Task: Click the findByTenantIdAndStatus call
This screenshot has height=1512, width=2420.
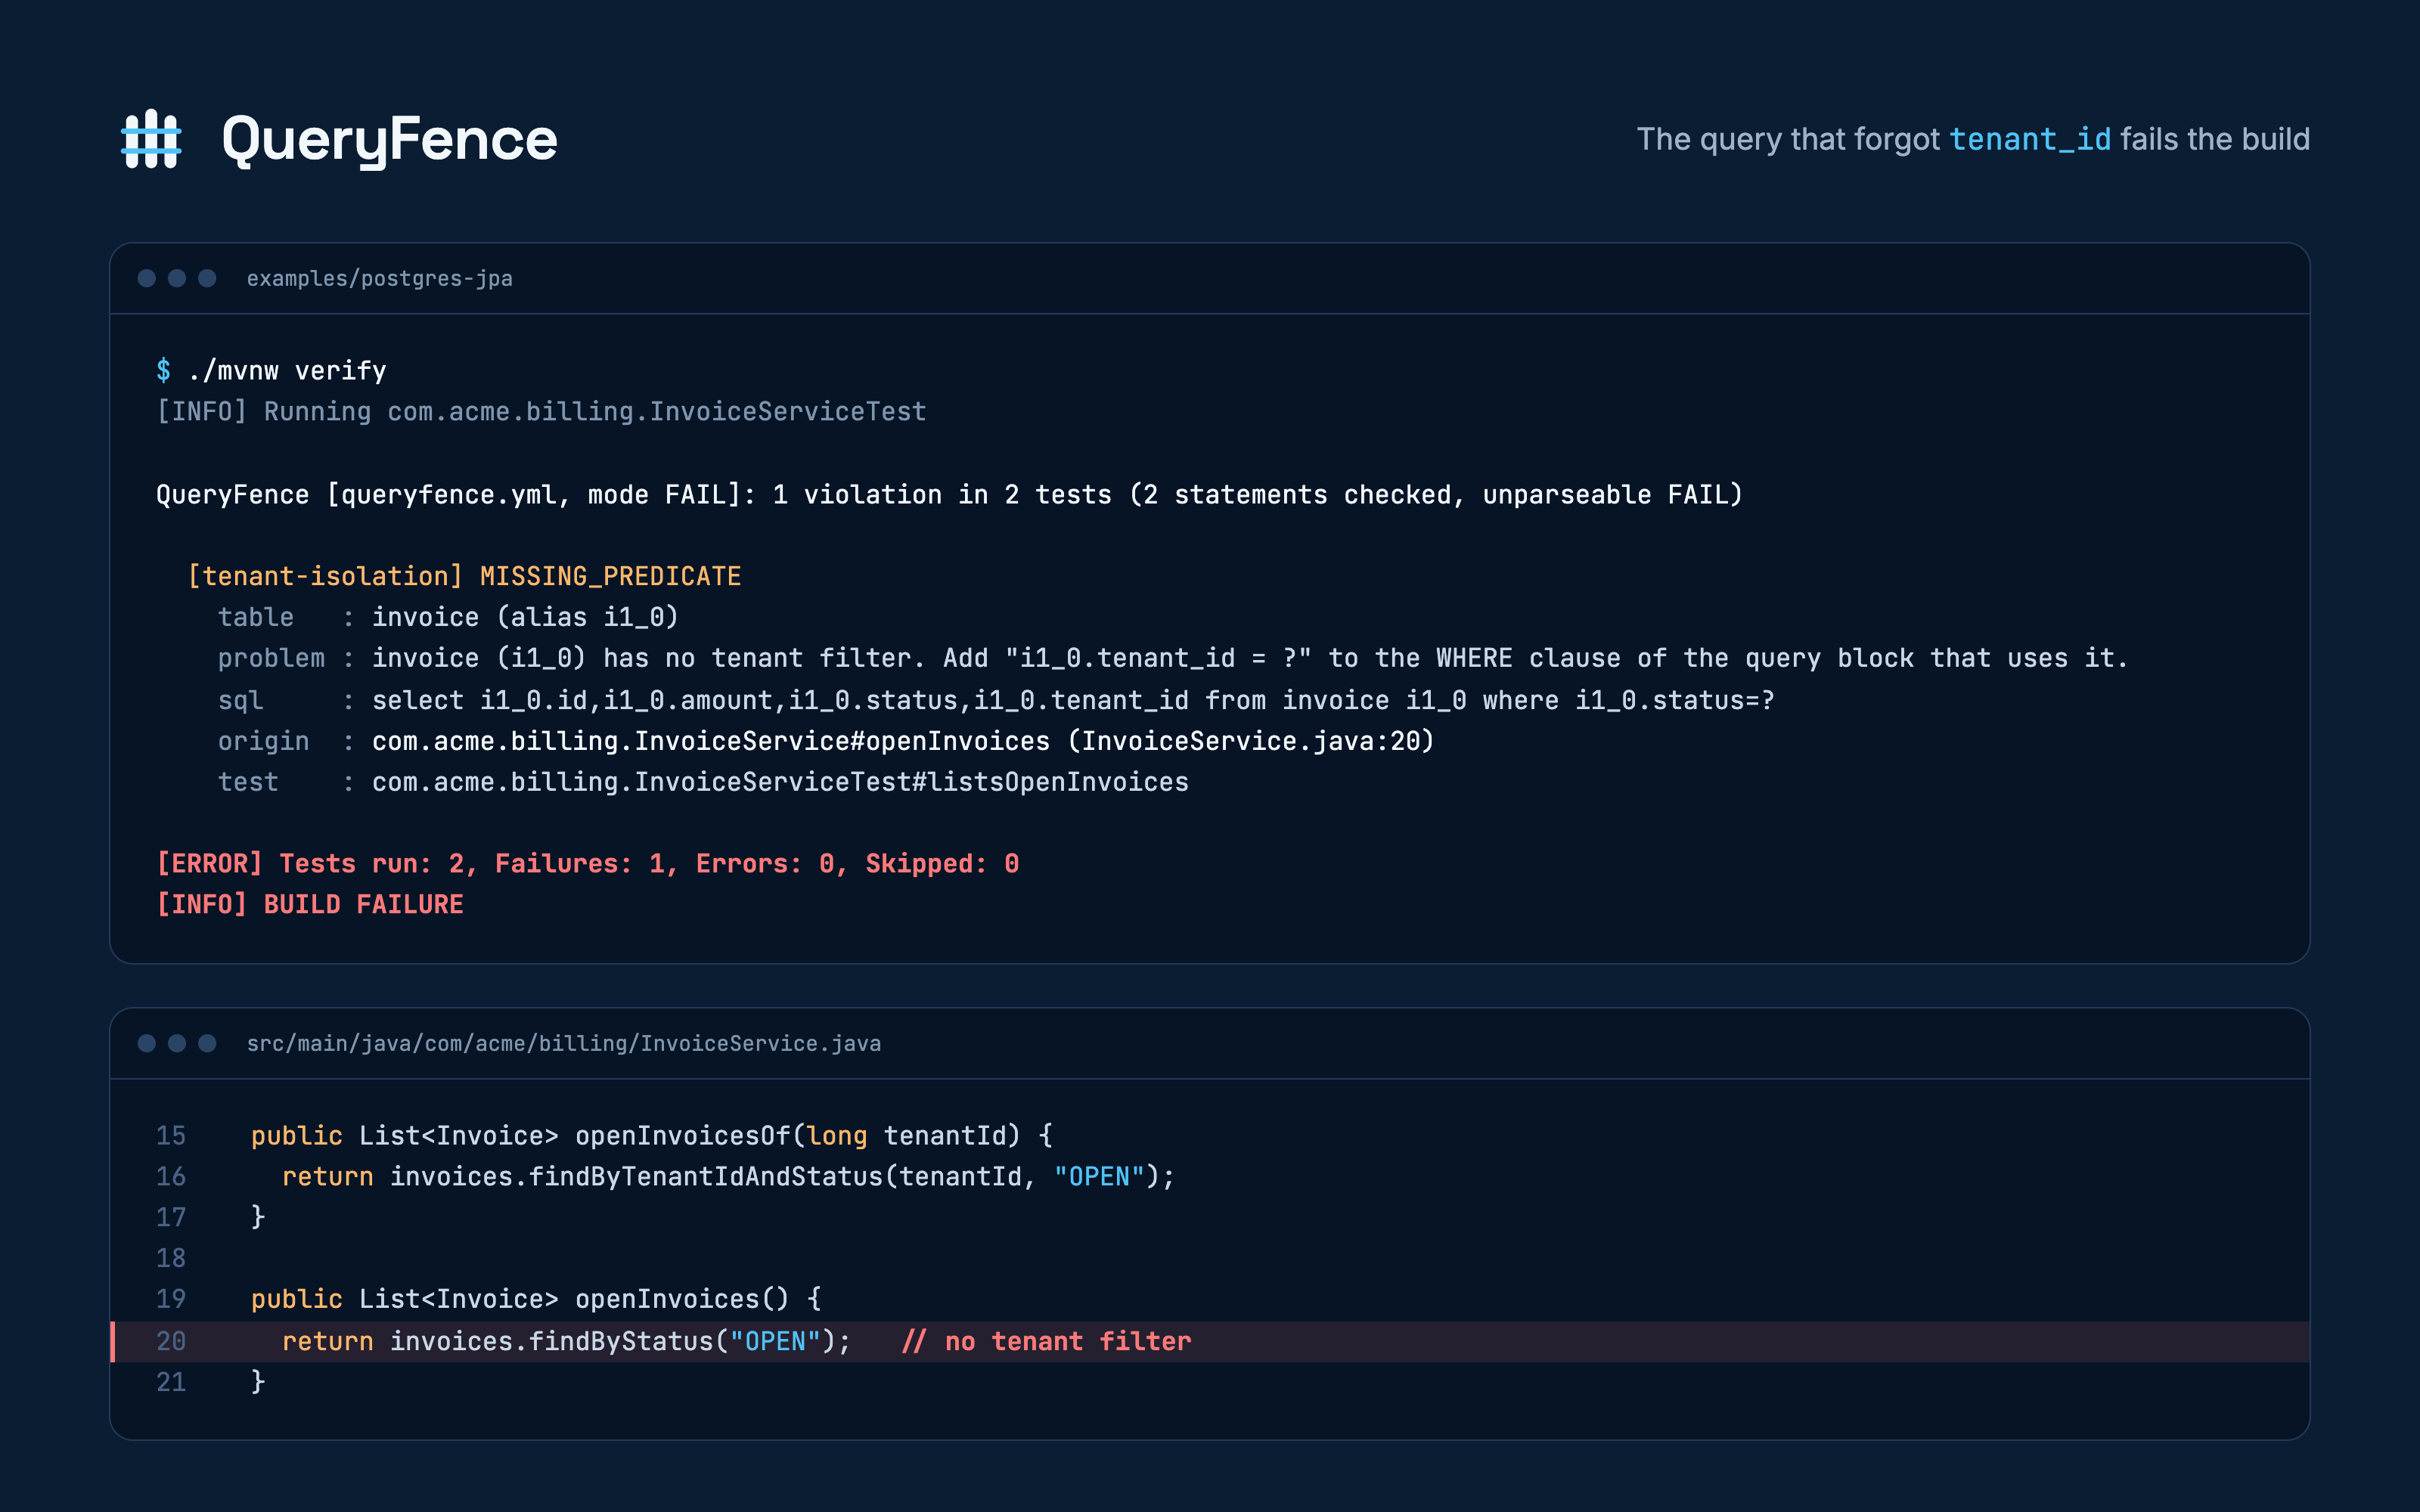Action: coord(782,1177)
